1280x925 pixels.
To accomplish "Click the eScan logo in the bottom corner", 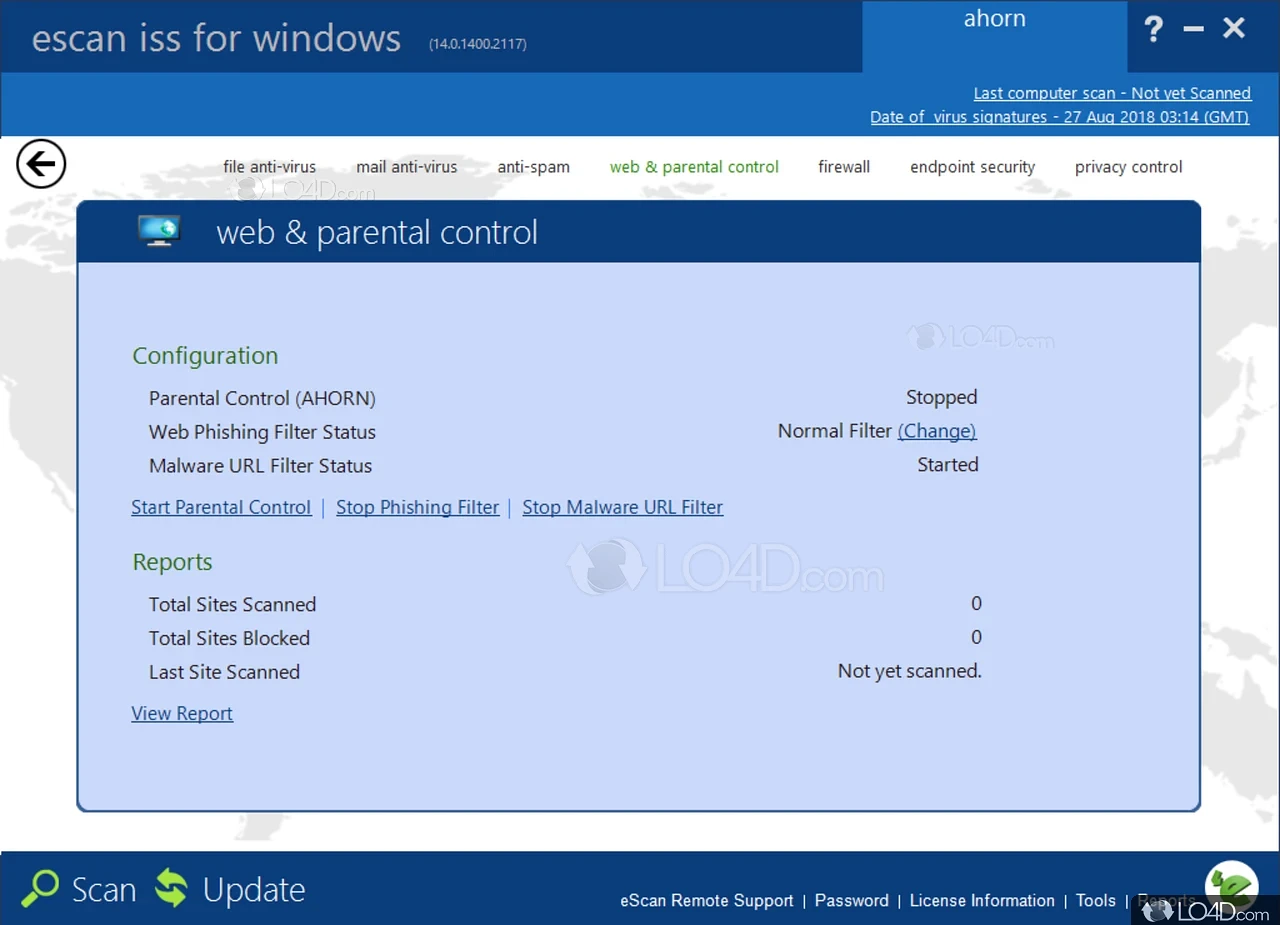I will point(1231,886).
